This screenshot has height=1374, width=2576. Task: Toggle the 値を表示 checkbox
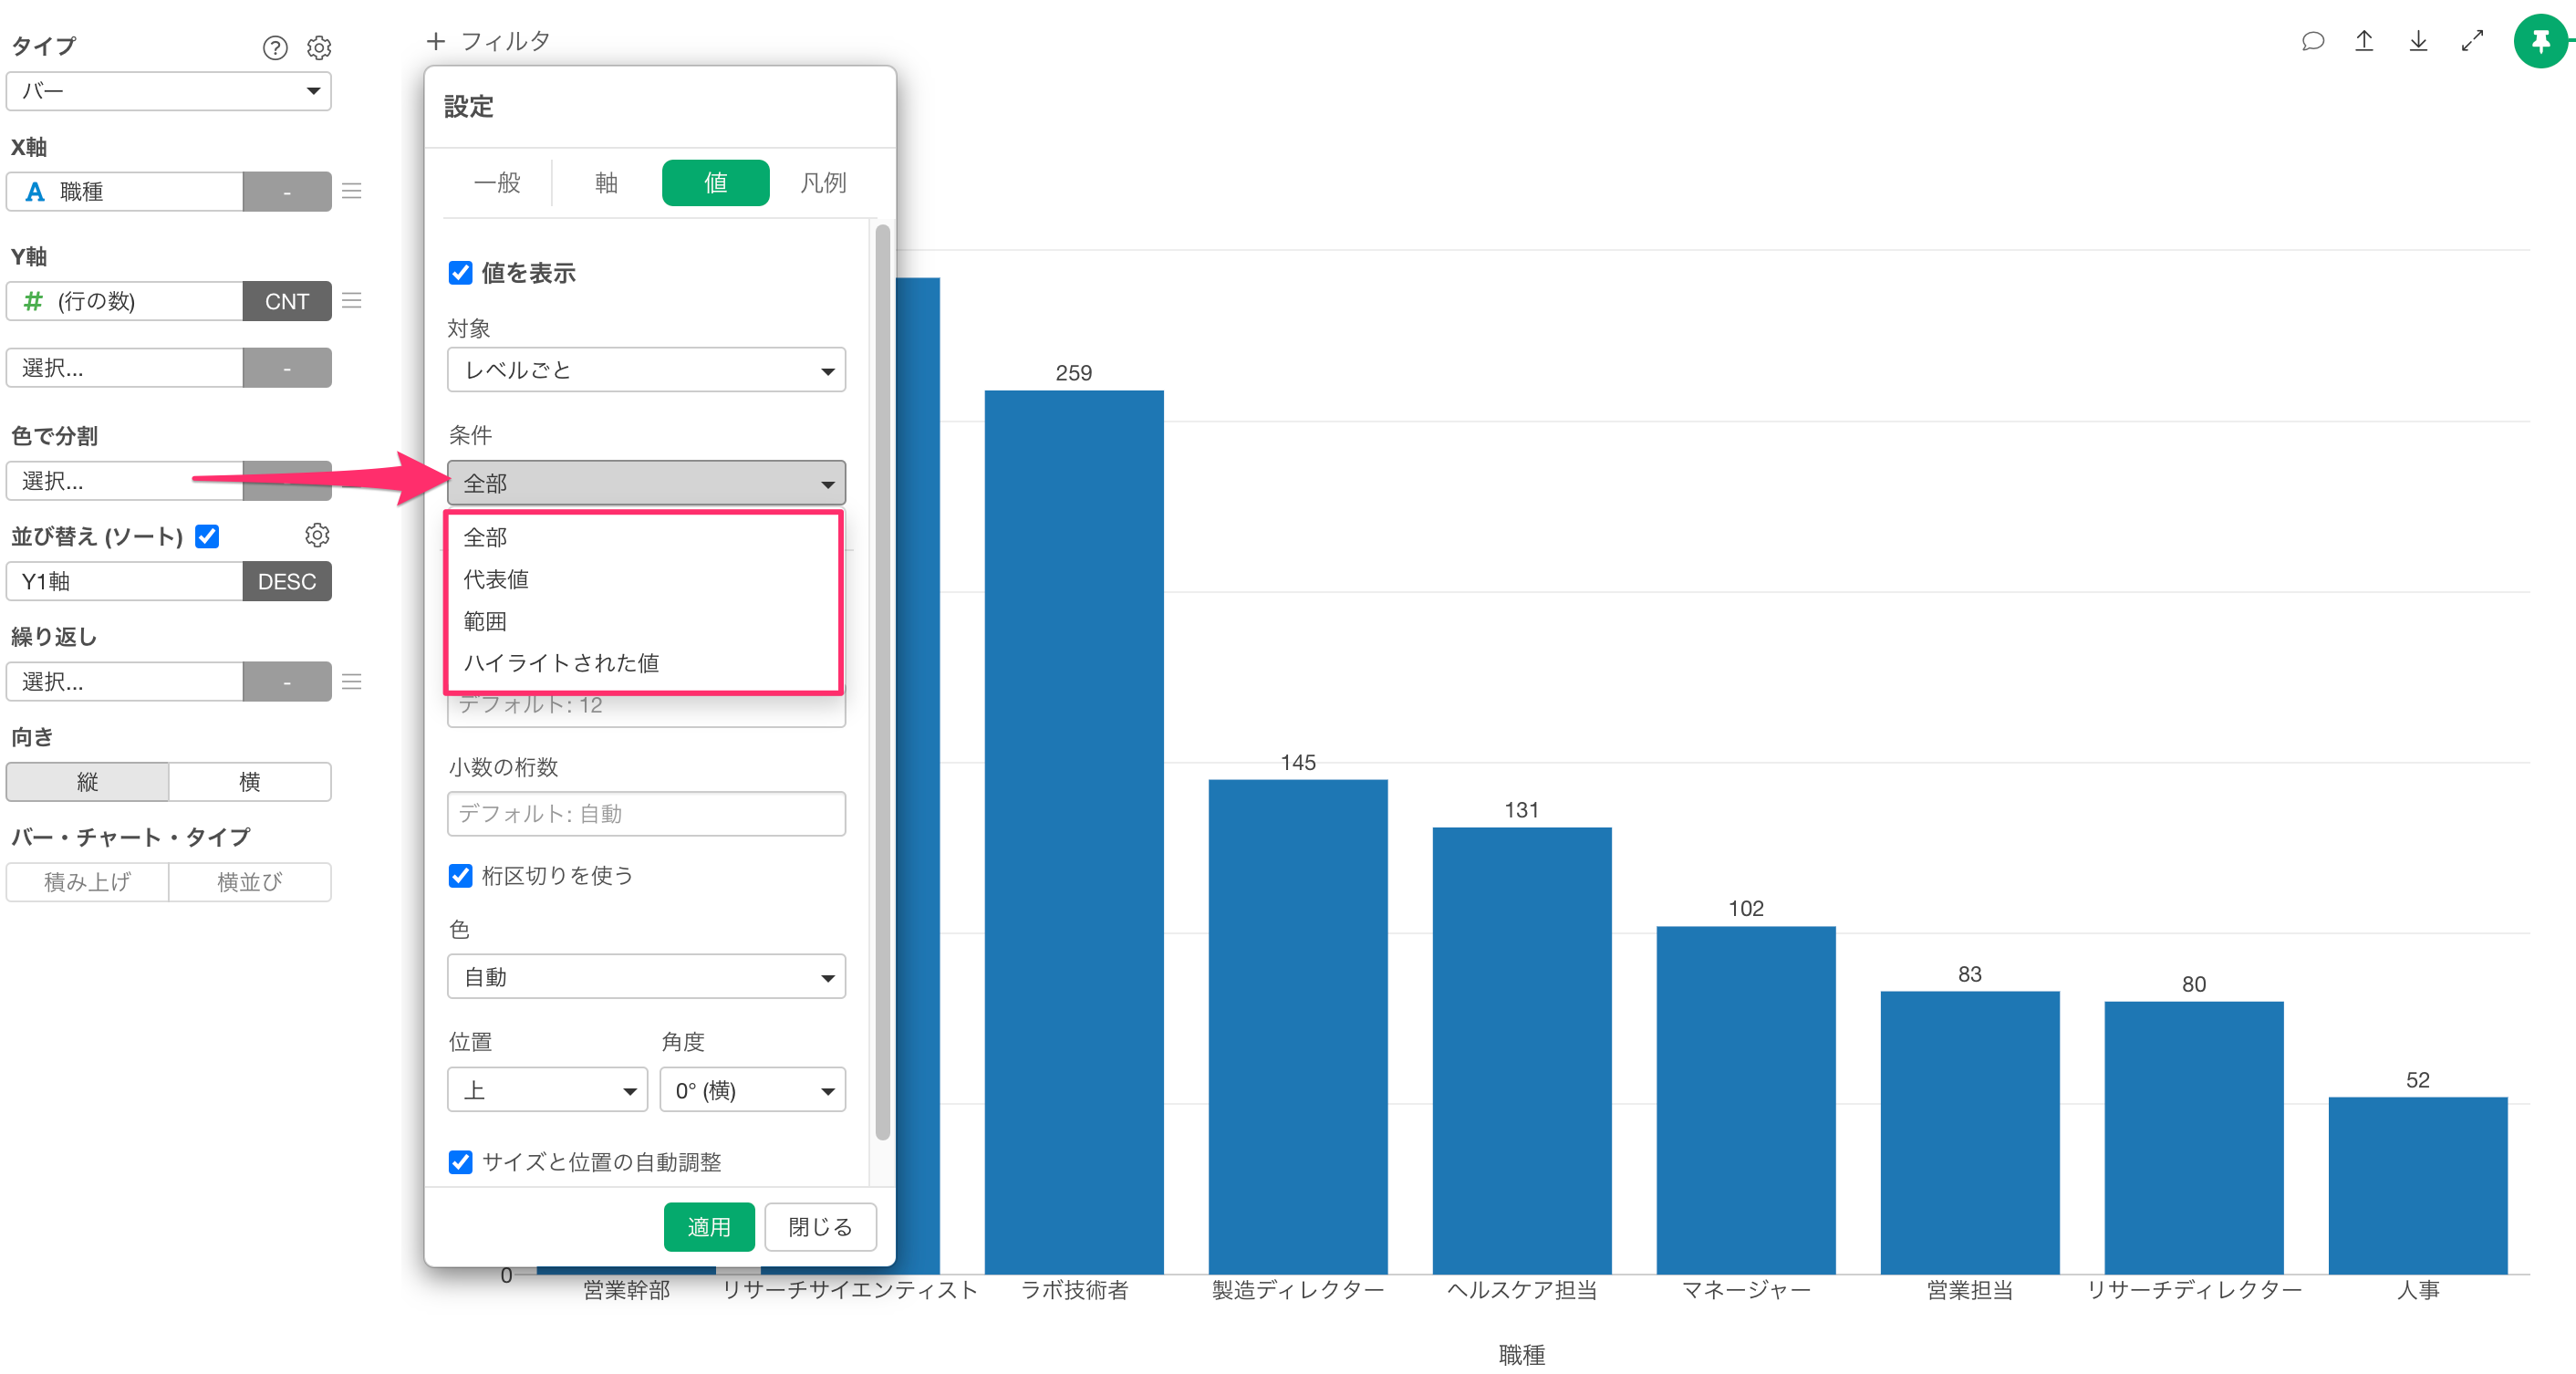click(461, 272)
